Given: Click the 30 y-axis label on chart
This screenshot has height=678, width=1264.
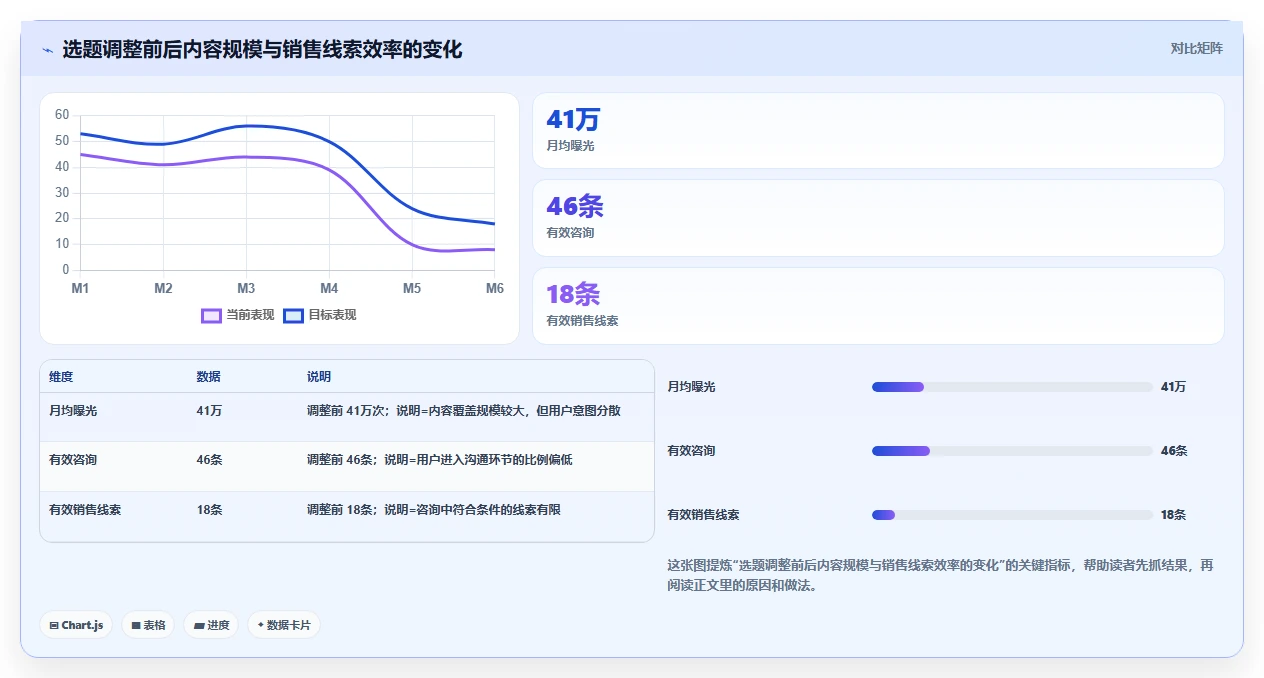Looking at the screenshot, I should tap(62, 192).
